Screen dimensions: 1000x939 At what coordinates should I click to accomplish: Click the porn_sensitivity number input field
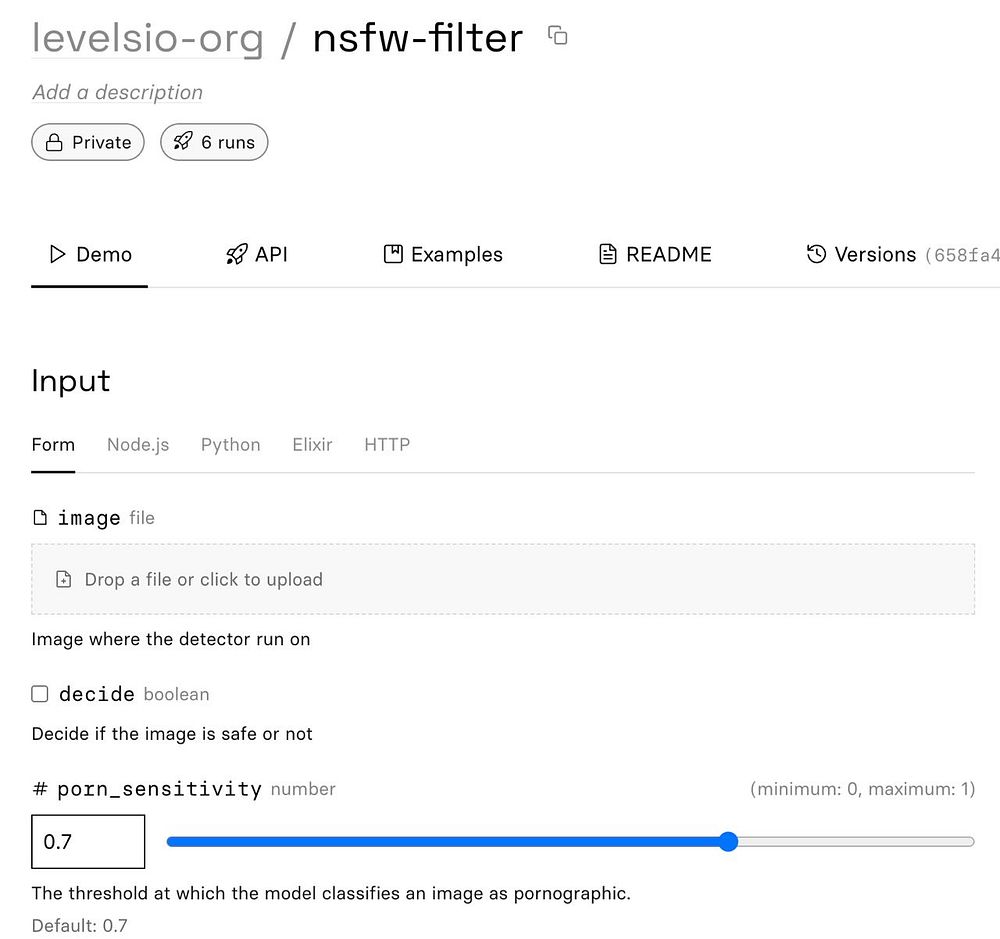tap(88, 842)
